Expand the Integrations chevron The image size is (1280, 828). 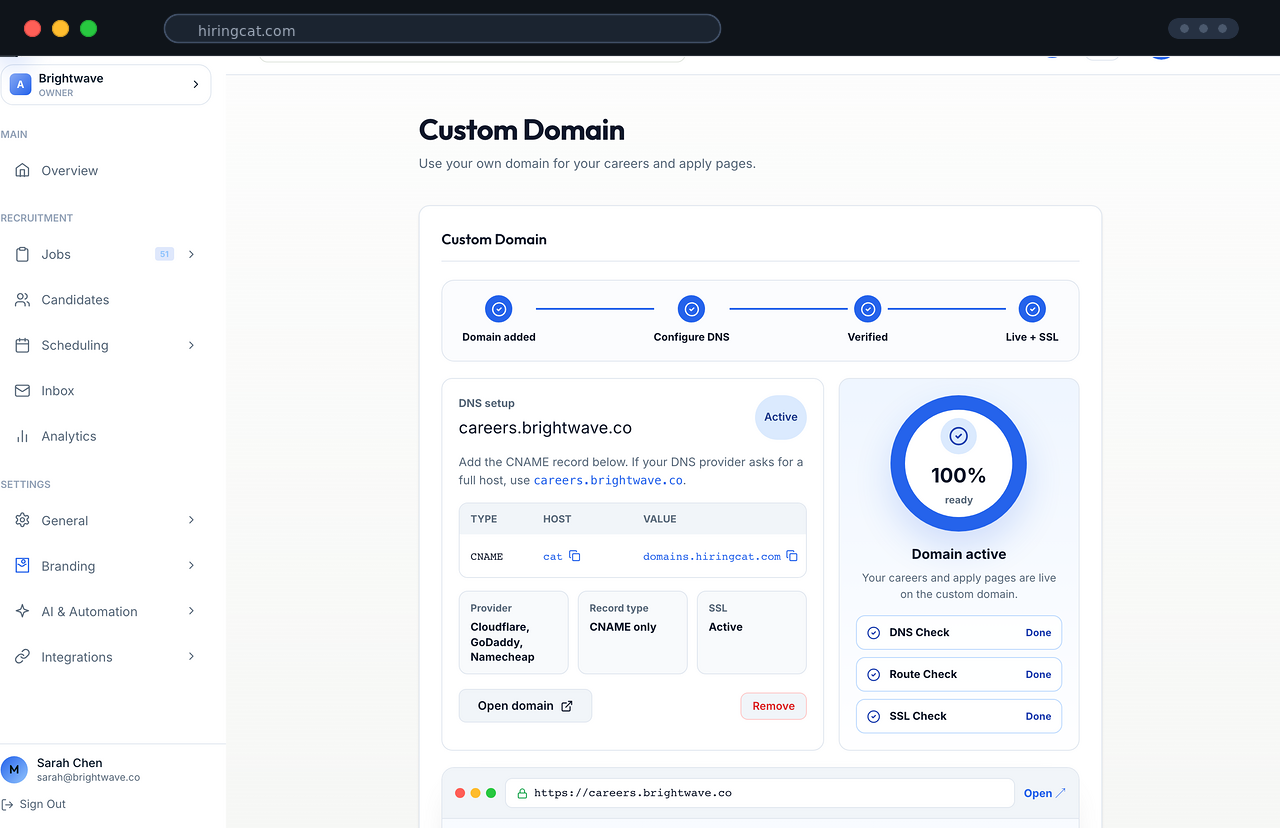coord(191,657)
